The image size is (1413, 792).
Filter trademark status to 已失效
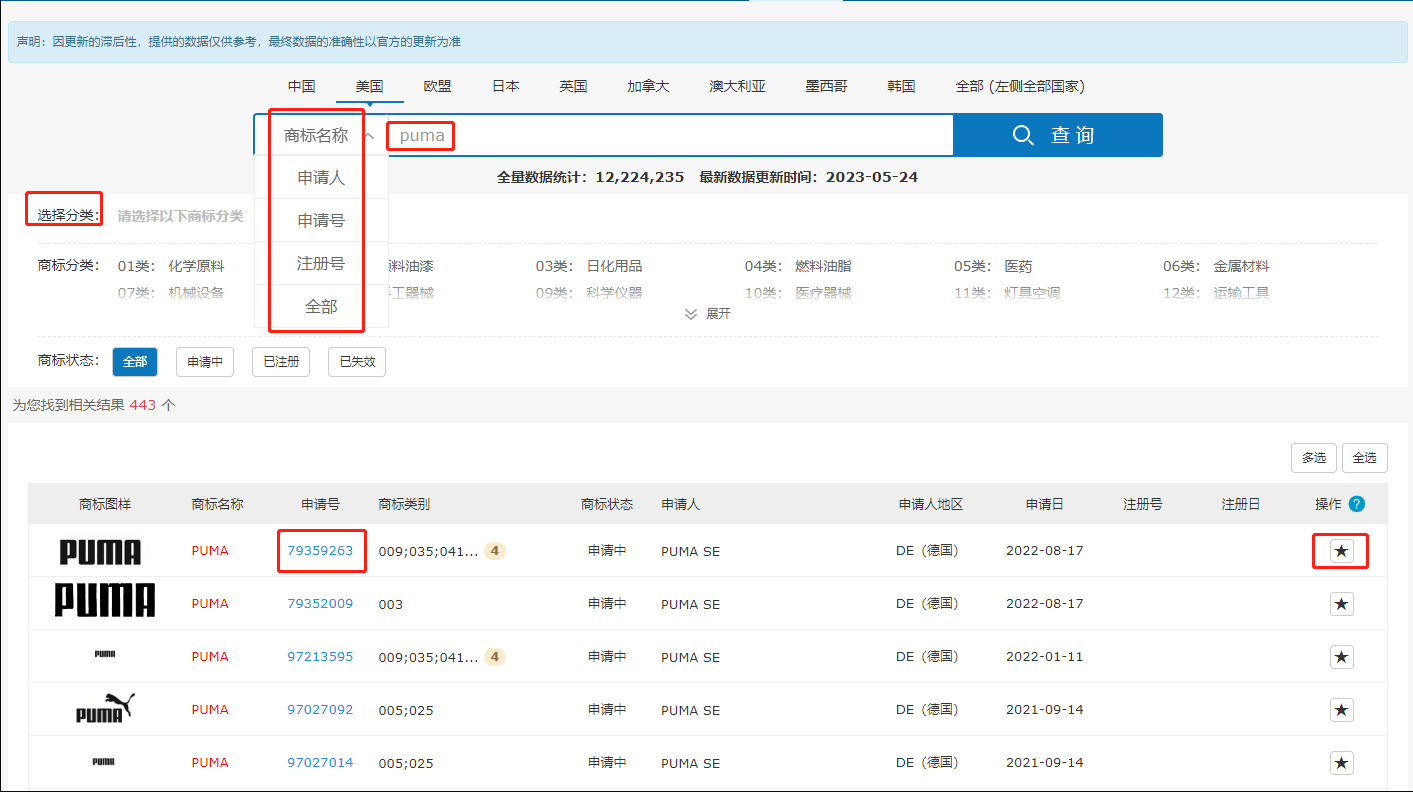tap(357, 362)
